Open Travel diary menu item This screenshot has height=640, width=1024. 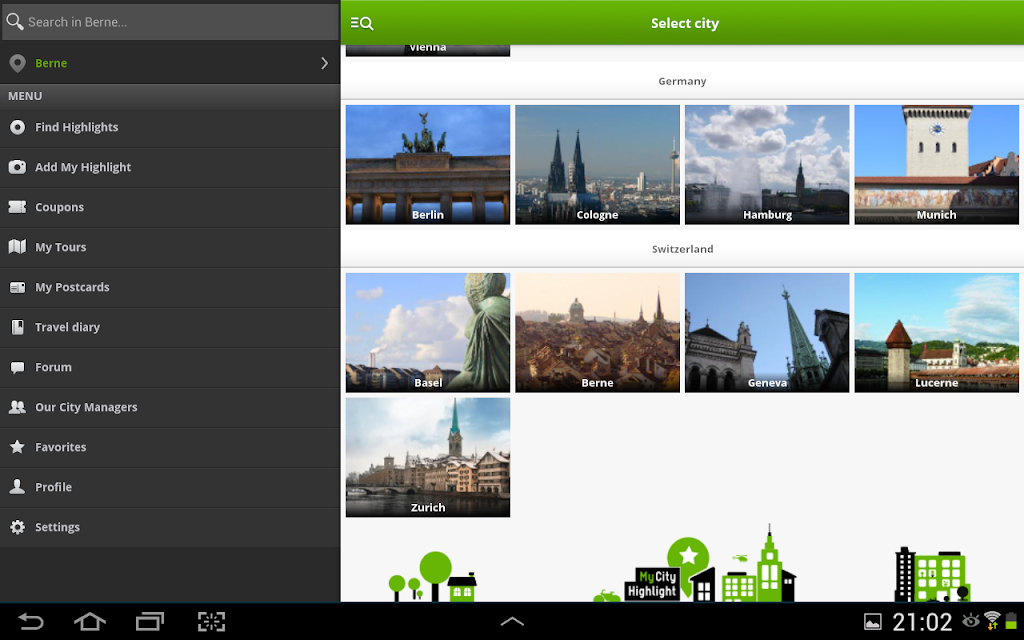pyautogui.click(x=170, y=327)
